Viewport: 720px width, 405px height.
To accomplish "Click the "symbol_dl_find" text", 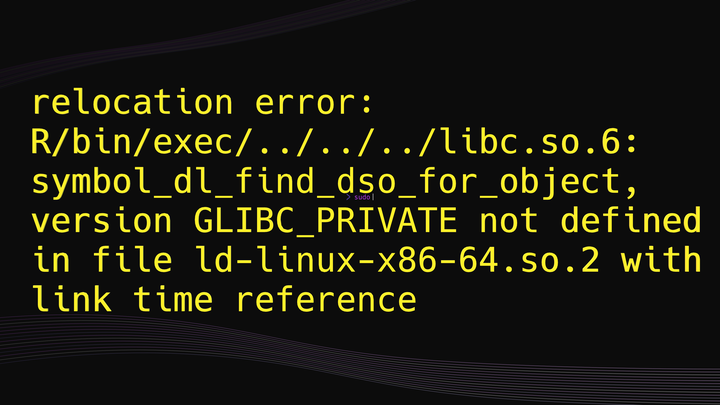I will coord(175,182).
